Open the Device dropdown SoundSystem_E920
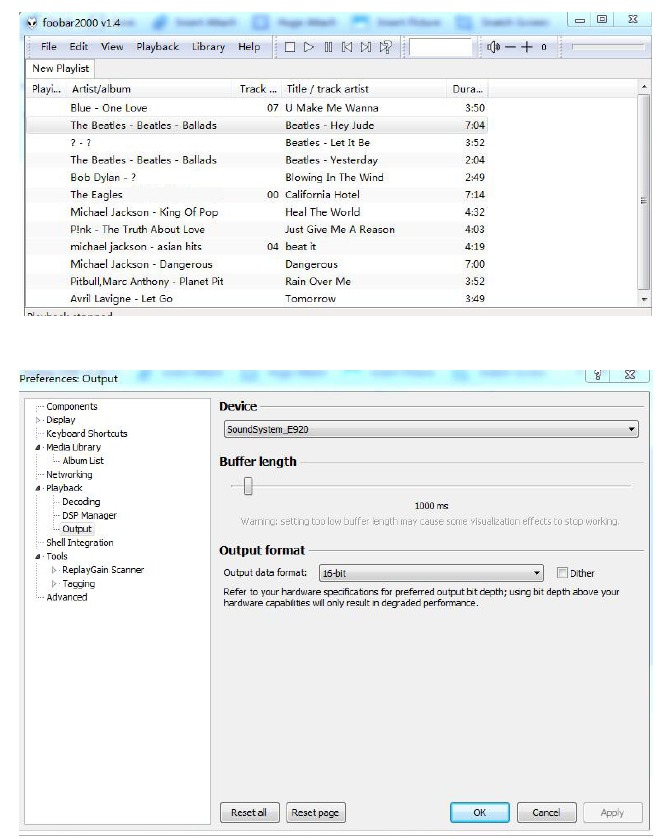Viewport: 658px width, 839px height. 431,429
